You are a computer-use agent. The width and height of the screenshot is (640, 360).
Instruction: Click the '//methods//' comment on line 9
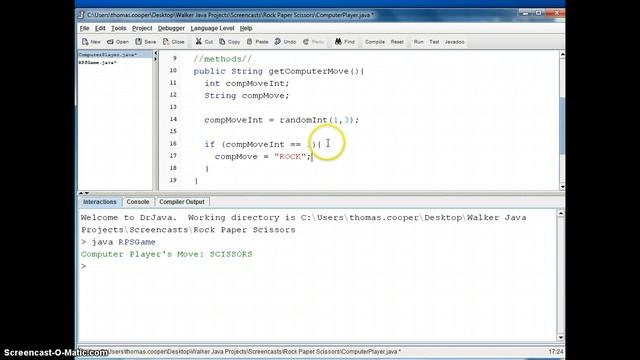click(222, 59)
